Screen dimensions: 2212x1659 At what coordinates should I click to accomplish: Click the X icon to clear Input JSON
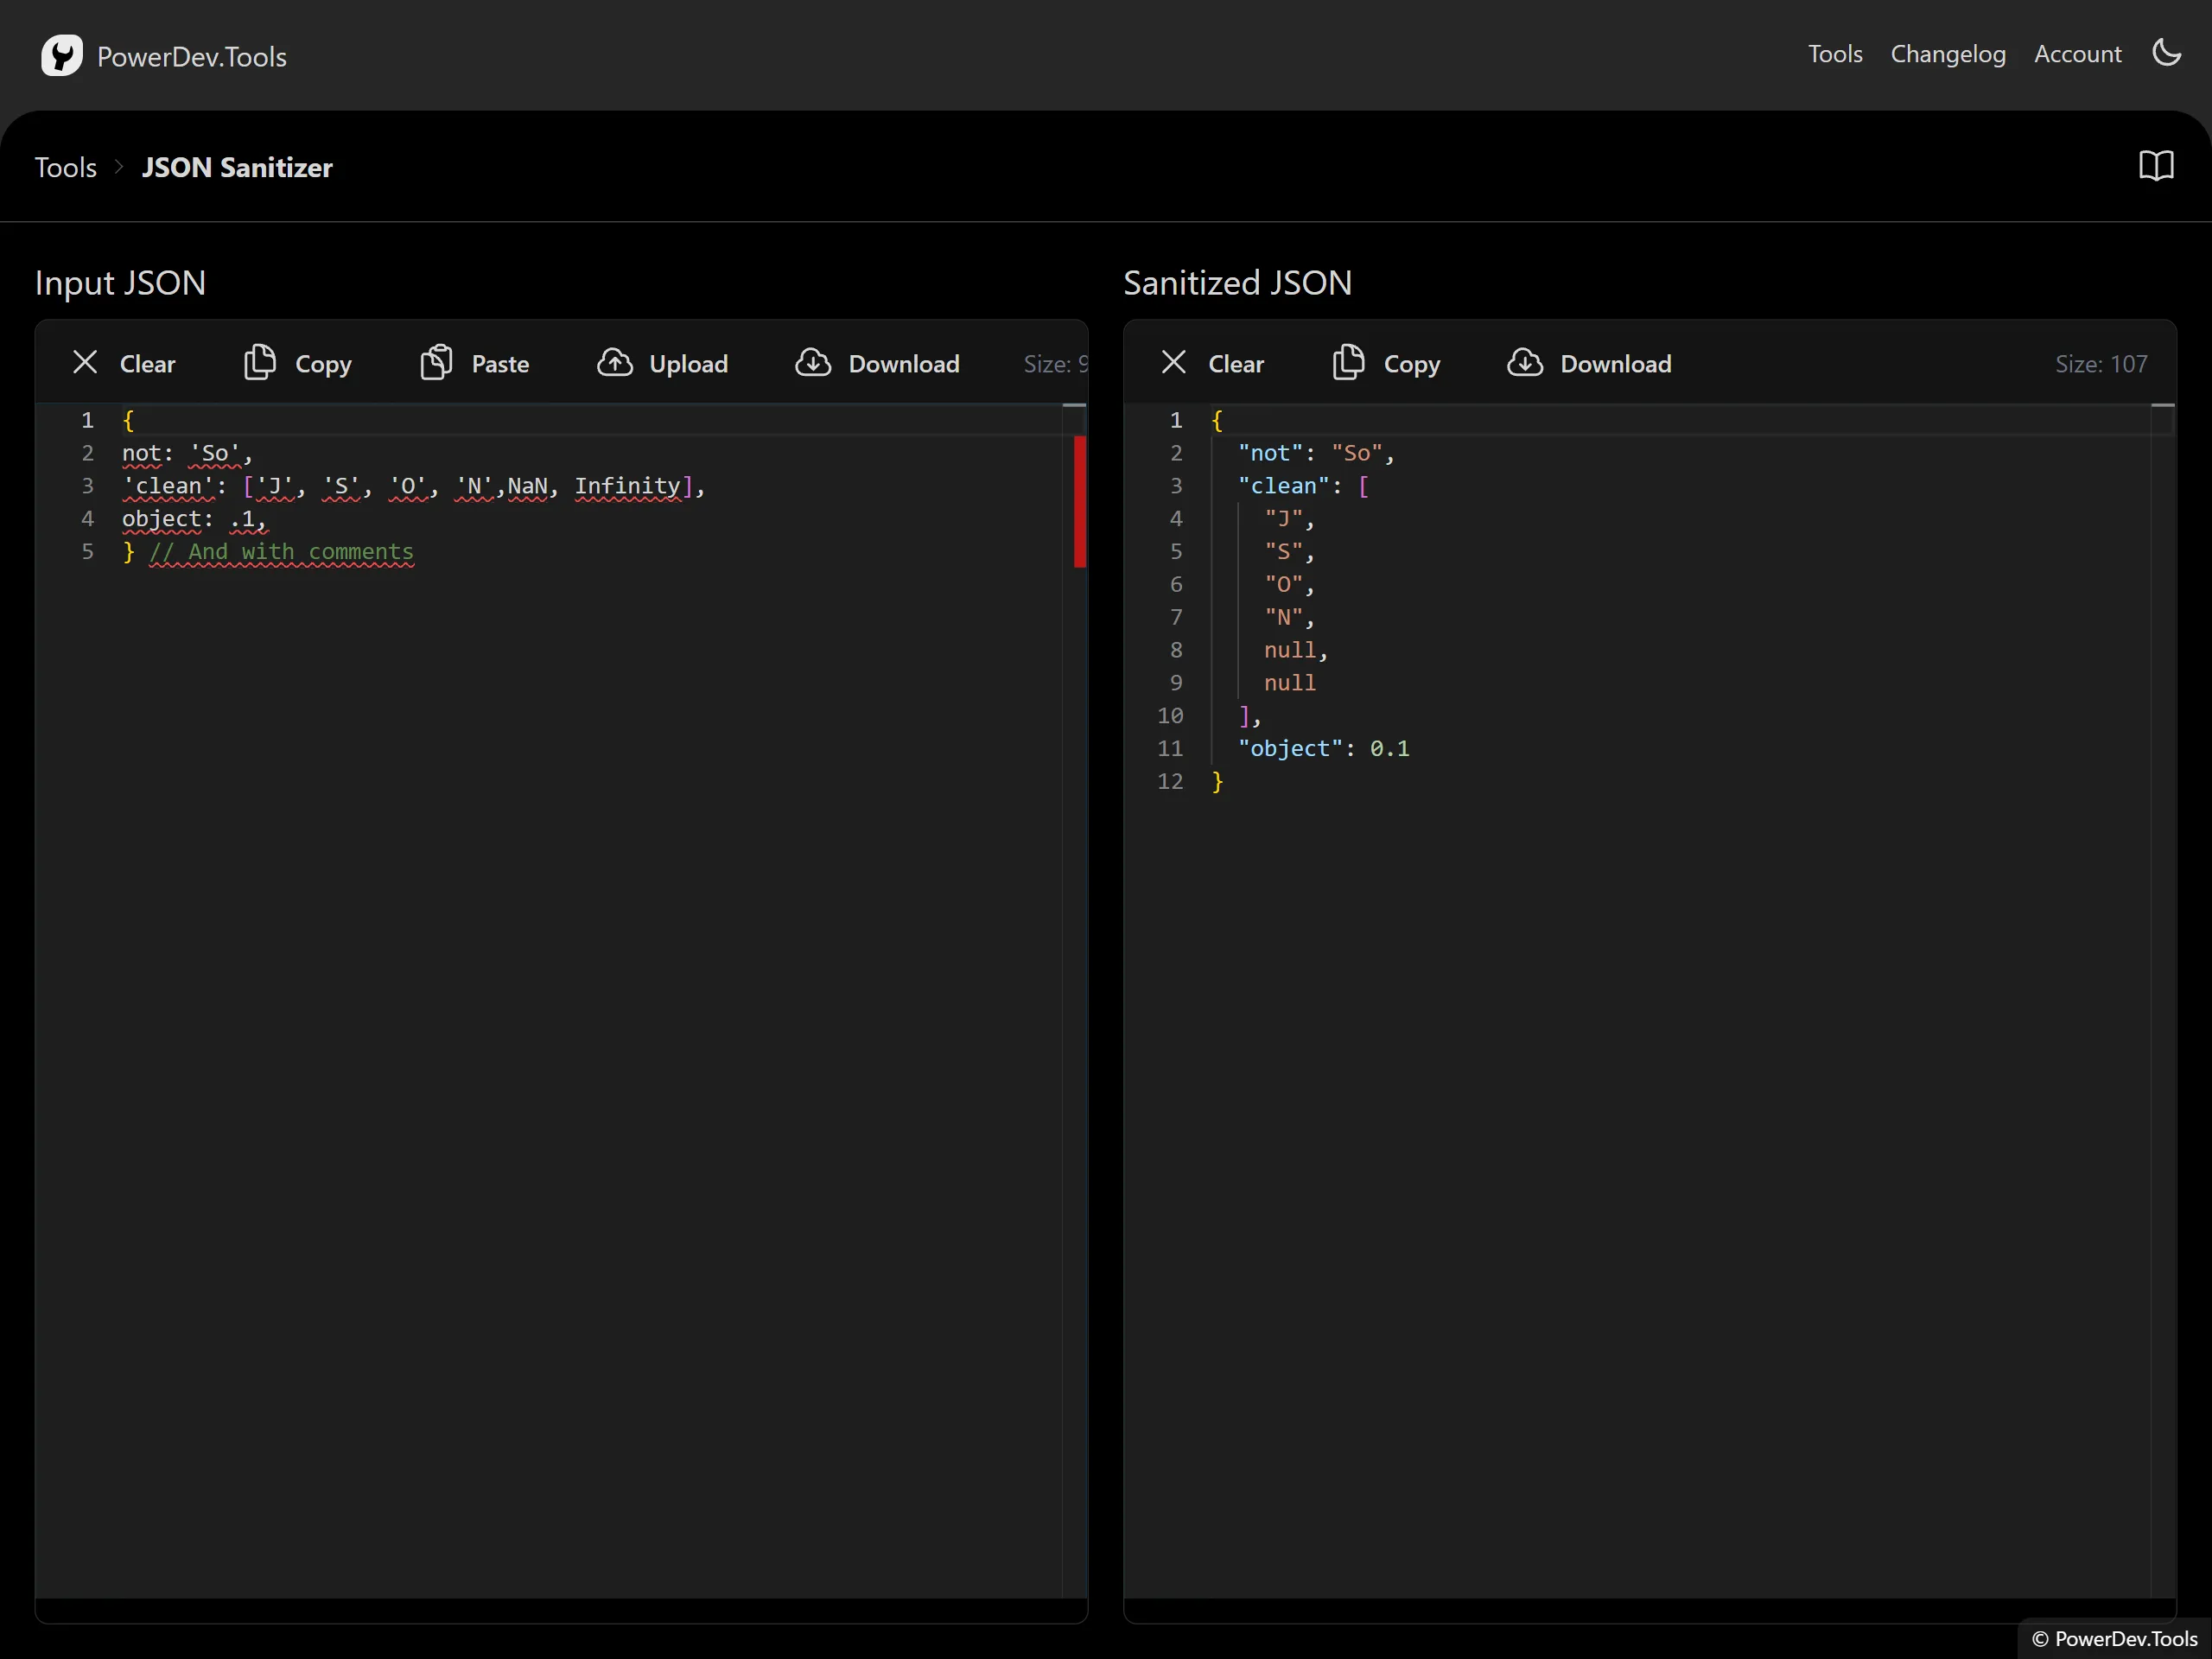tap(85, 363)
